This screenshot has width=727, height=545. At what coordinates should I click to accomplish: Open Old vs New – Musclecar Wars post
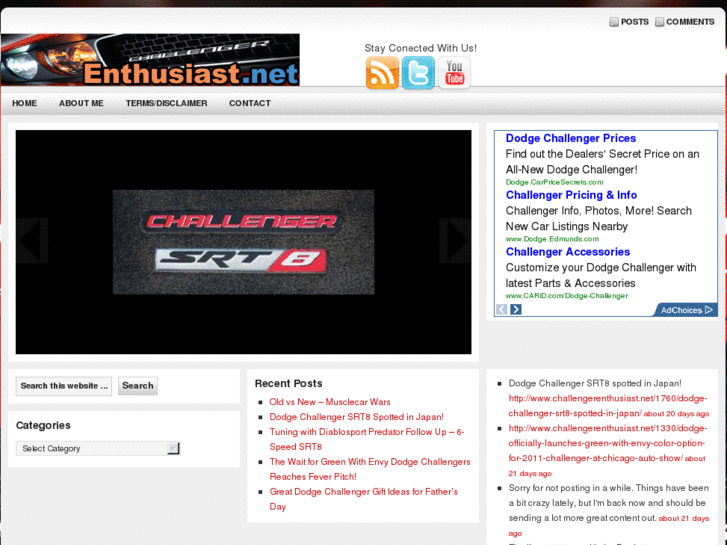[330, 402]
